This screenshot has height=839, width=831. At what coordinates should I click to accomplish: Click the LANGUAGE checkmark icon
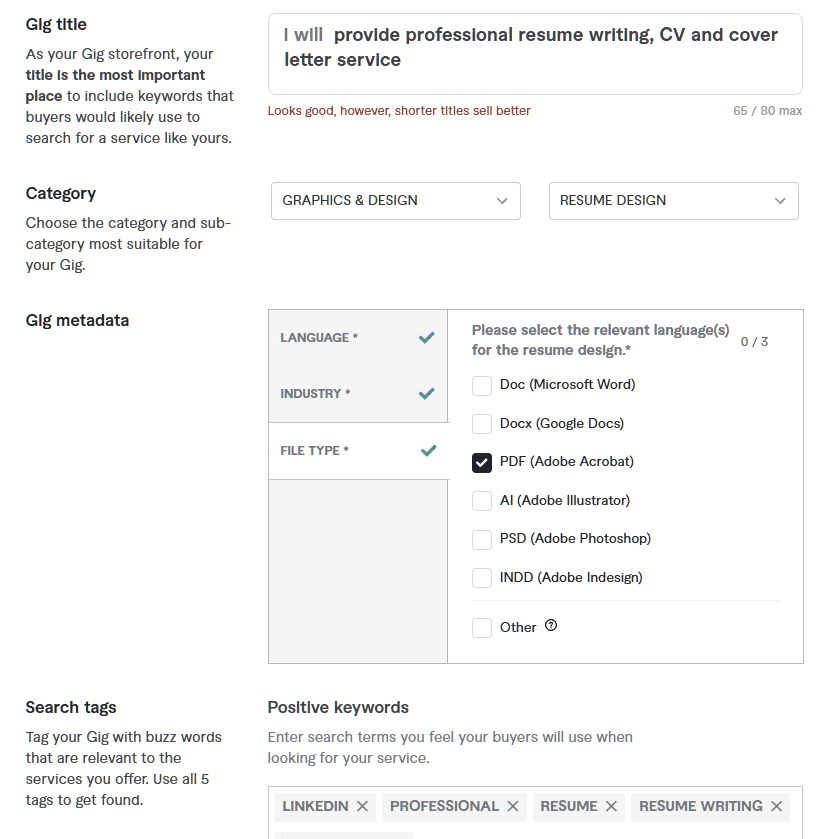click(426, 338)
